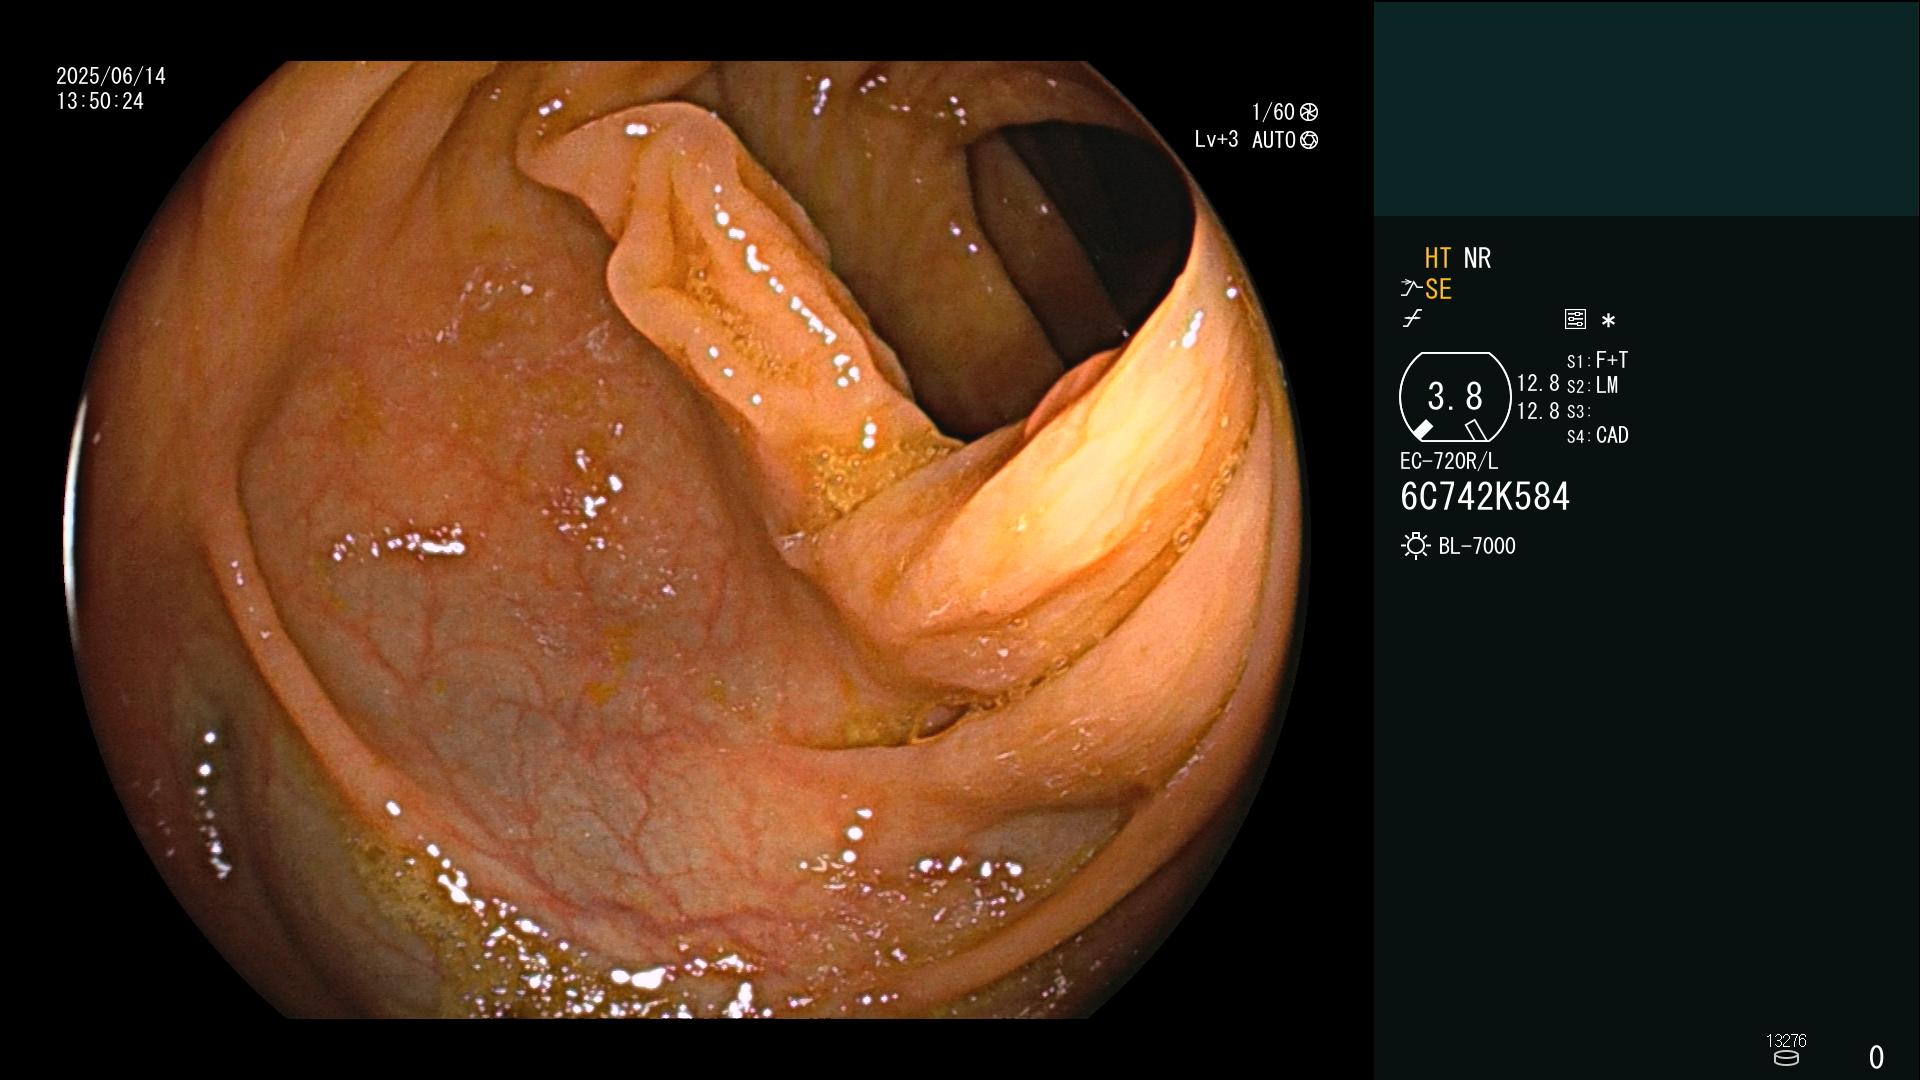Viewport: 1920px width, 1080px height.
Task: Click the 1/60 shutter speed value
Action: coord(1273,112)
